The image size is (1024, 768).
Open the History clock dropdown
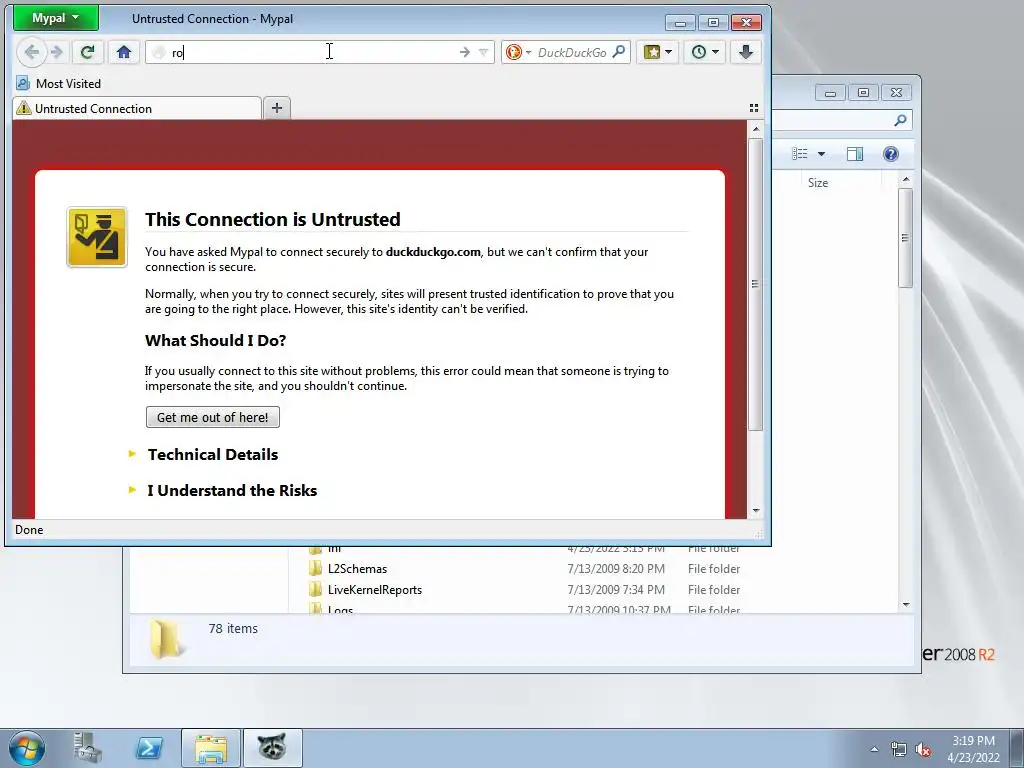[x=705, y=52]
